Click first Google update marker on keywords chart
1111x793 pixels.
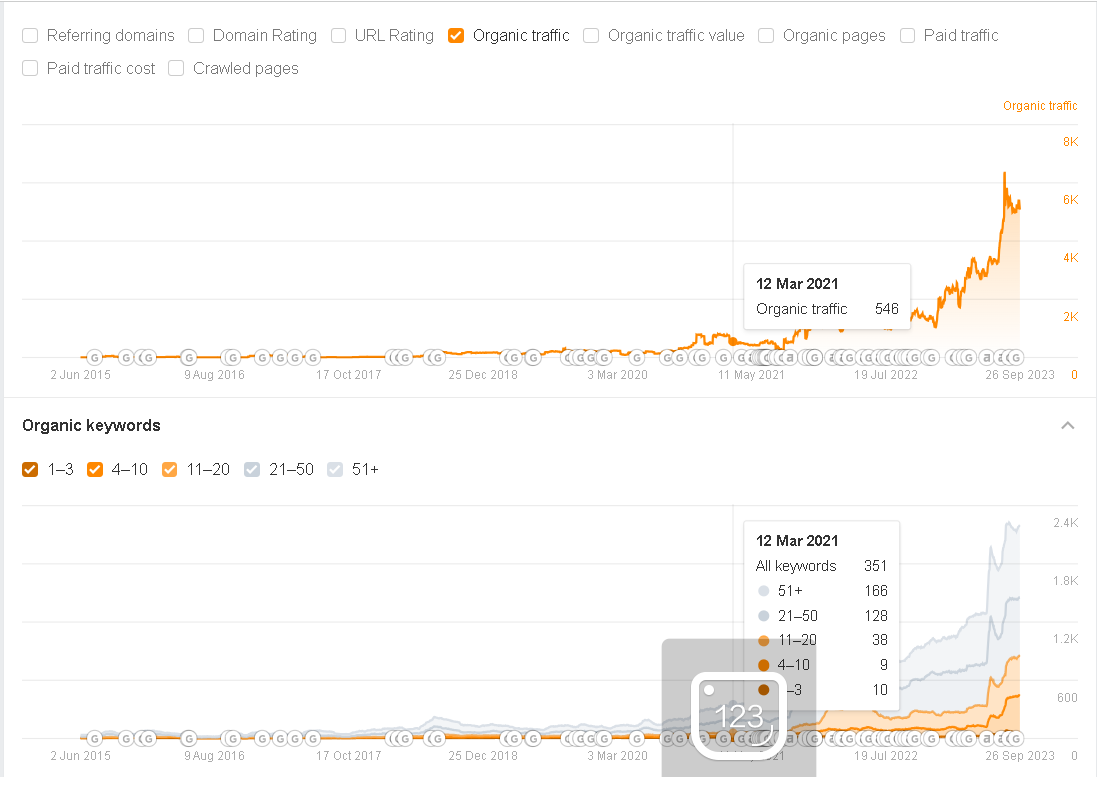coord(95,738)
